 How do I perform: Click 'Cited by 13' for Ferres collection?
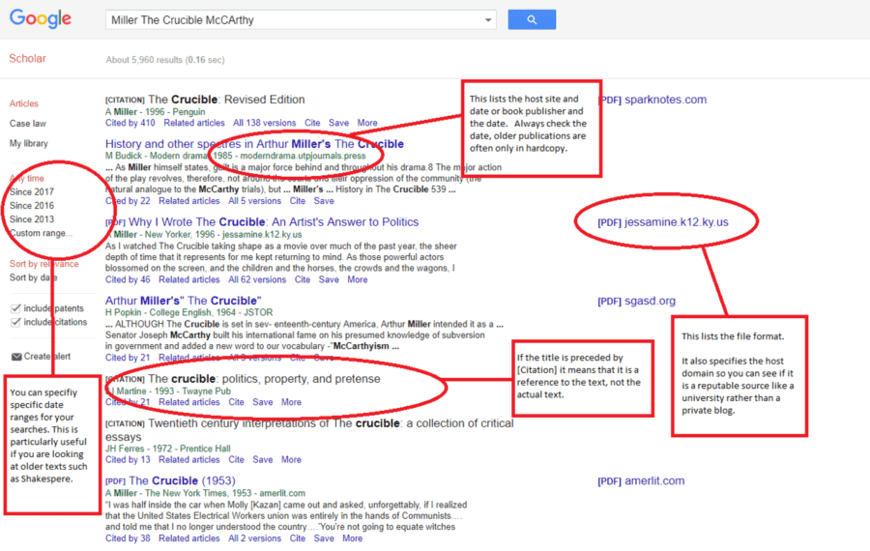tap(128, 459)
